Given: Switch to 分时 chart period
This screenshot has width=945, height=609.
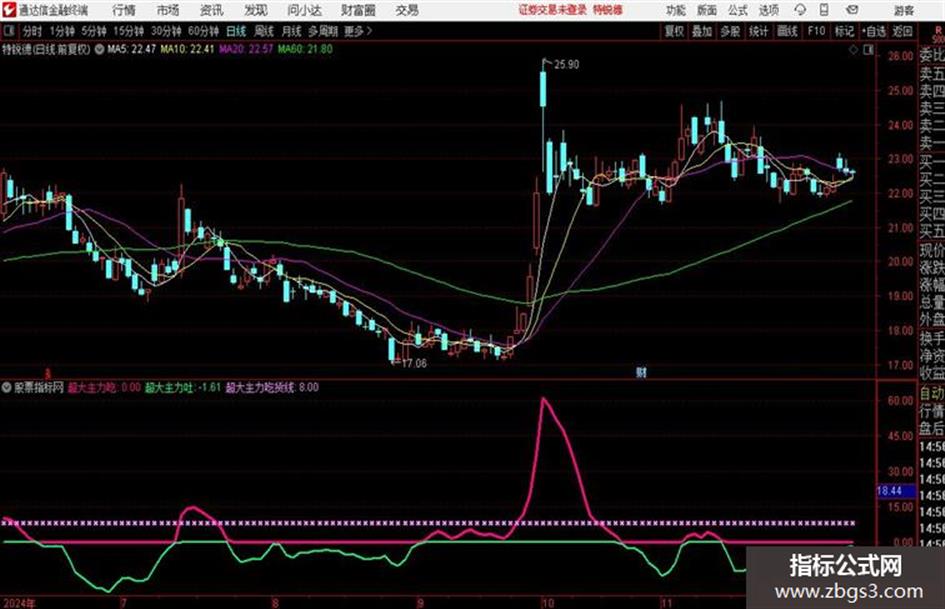Looking at the screenshot, I should pyautogui.click(x=32, y=31).
